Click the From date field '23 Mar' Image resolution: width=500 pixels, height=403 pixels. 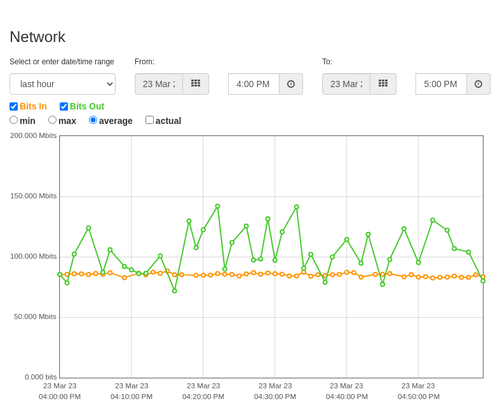click(159, 84)
